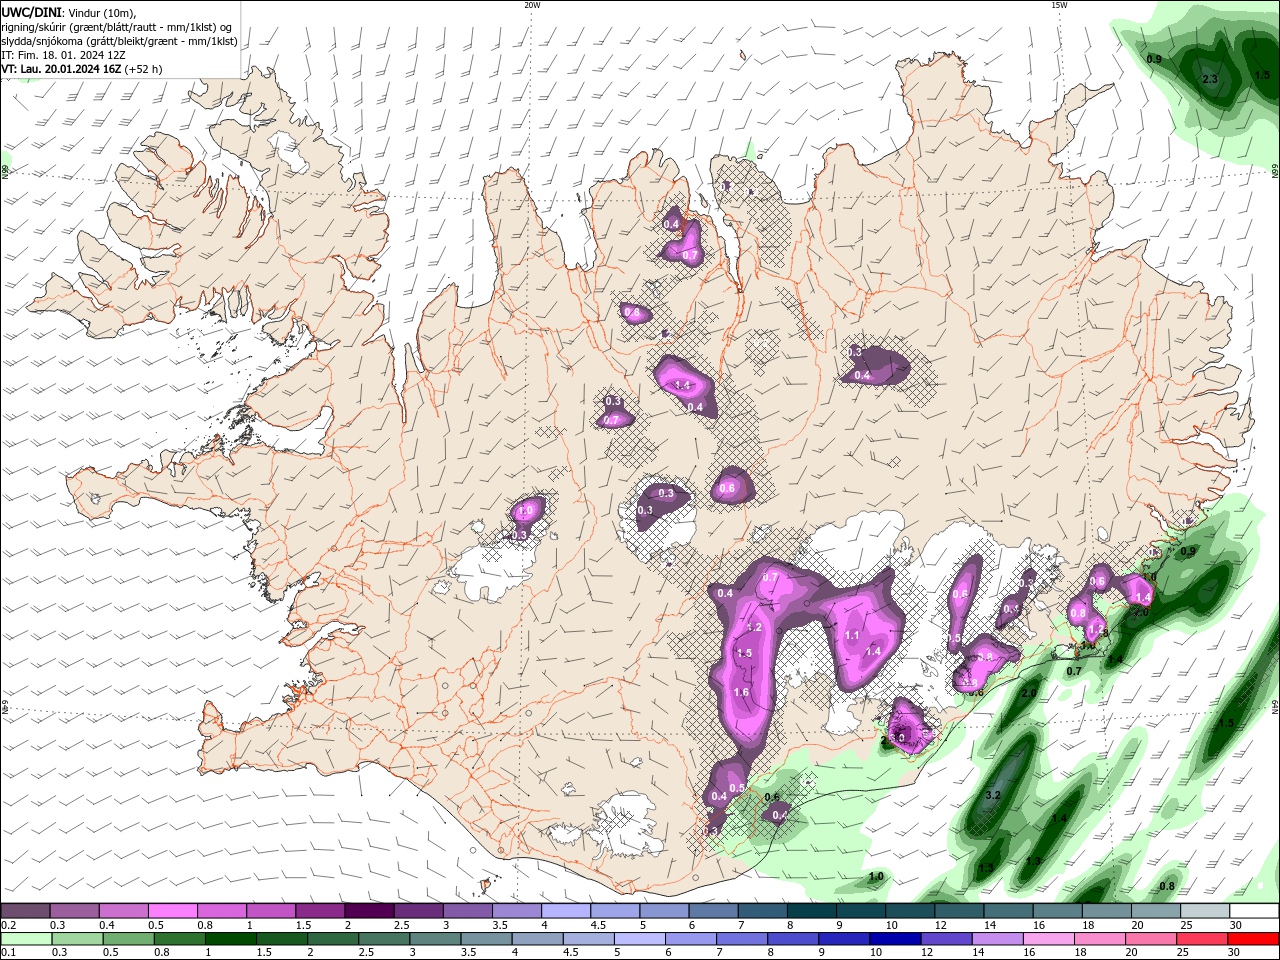1280x960 pixels.
Task: Click the '15W' longitude label at top
Action: click(x=1059, y=5)
